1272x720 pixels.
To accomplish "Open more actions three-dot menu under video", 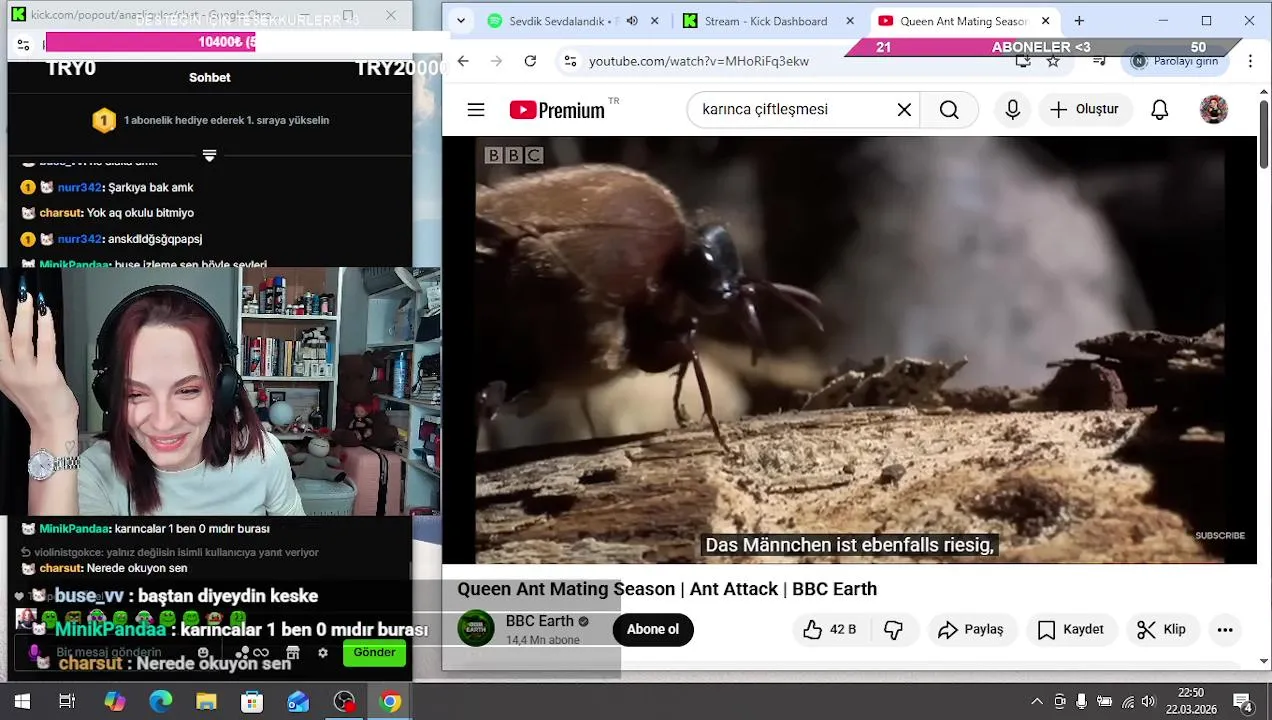I will point(1225,629).
